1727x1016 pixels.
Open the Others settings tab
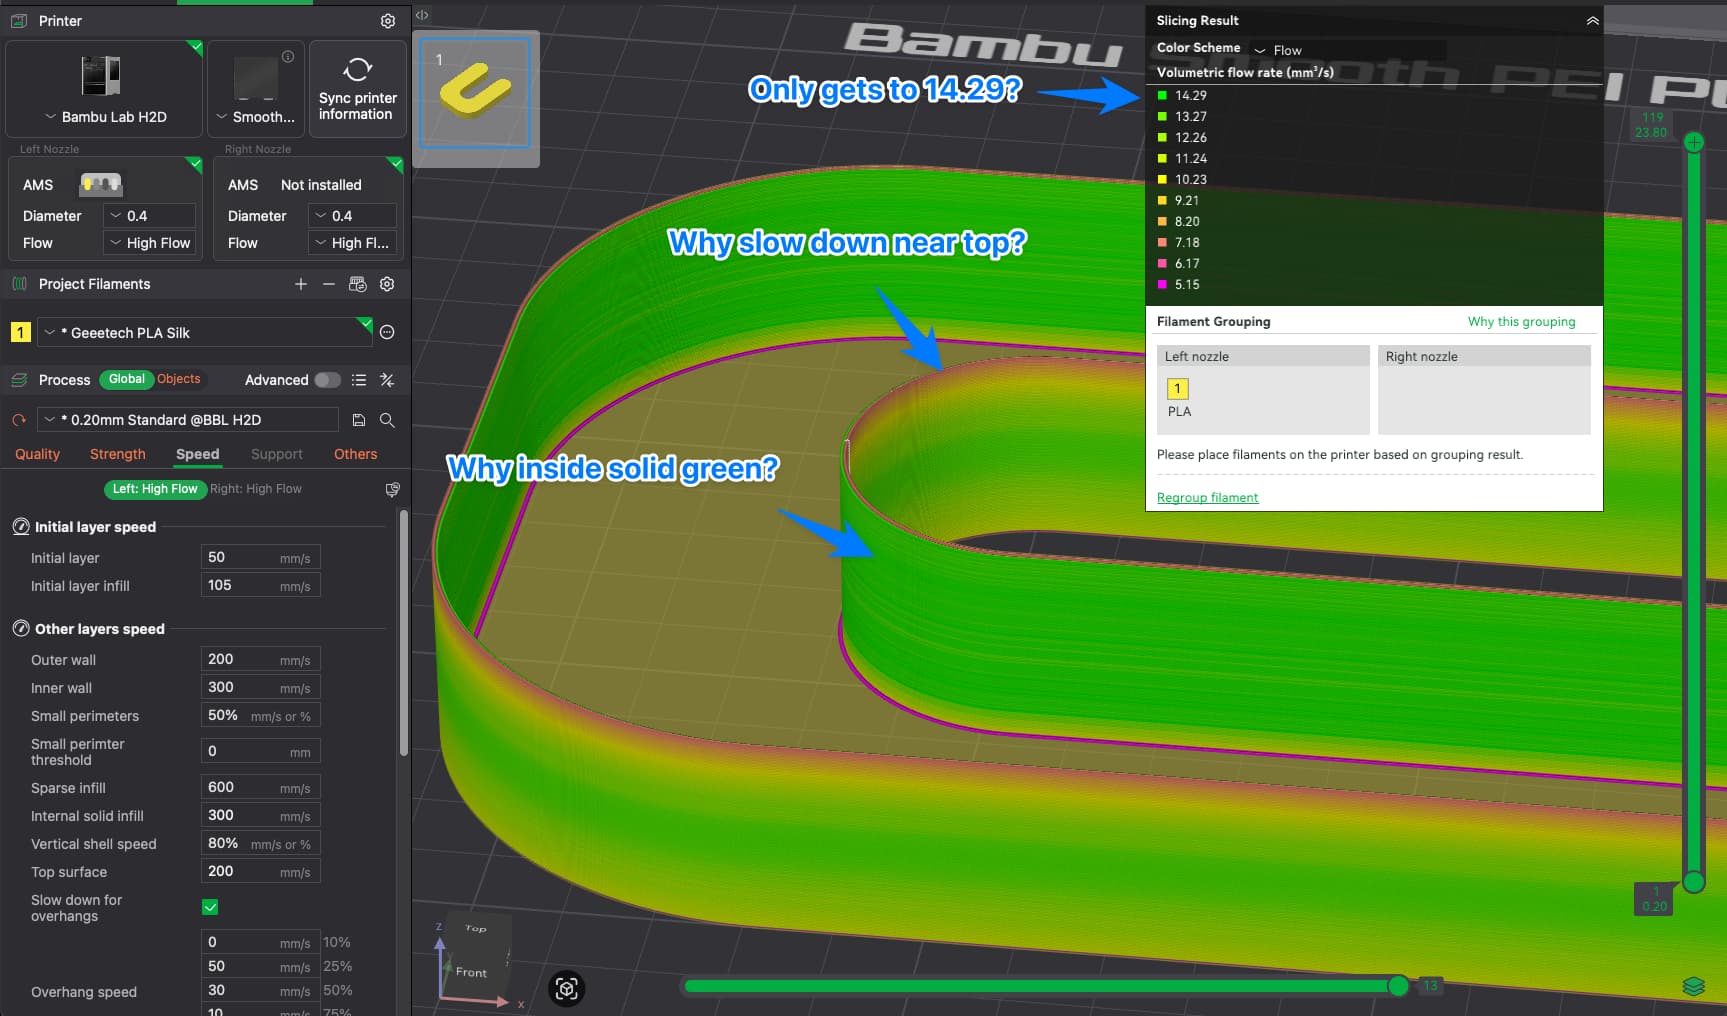point(355,454)
